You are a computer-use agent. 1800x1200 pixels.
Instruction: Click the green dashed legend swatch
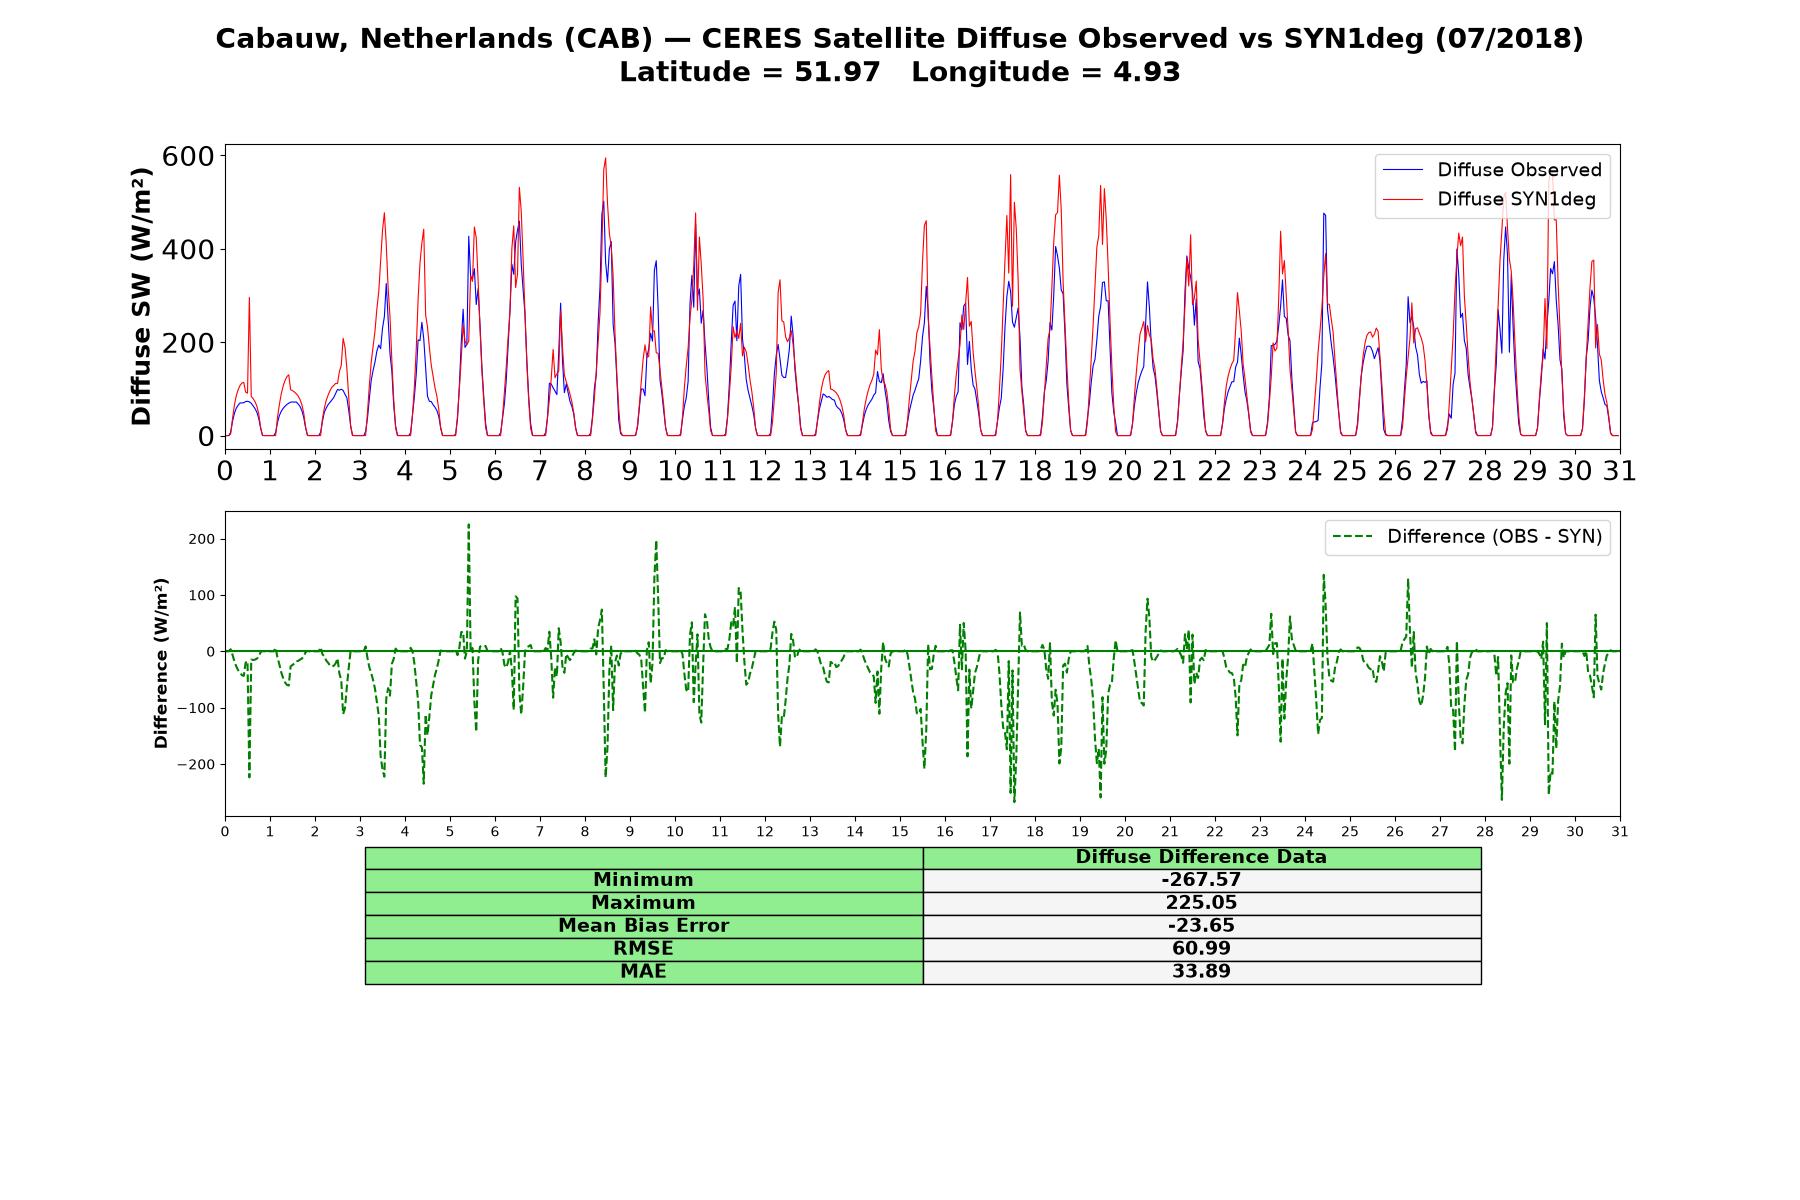[1353, 538]
